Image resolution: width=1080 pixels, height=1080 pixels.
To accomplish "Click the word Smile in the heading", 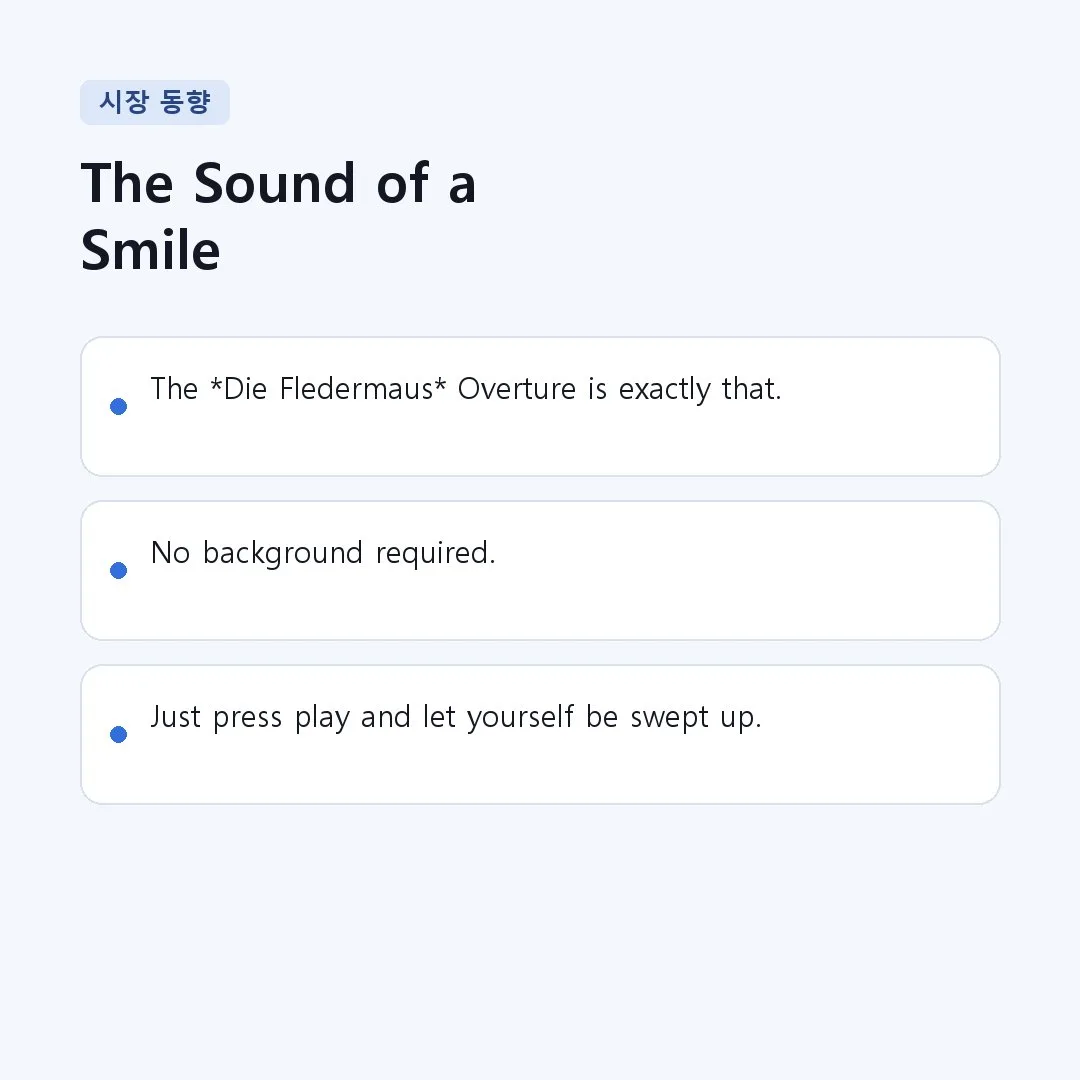I will pos(150,250).
